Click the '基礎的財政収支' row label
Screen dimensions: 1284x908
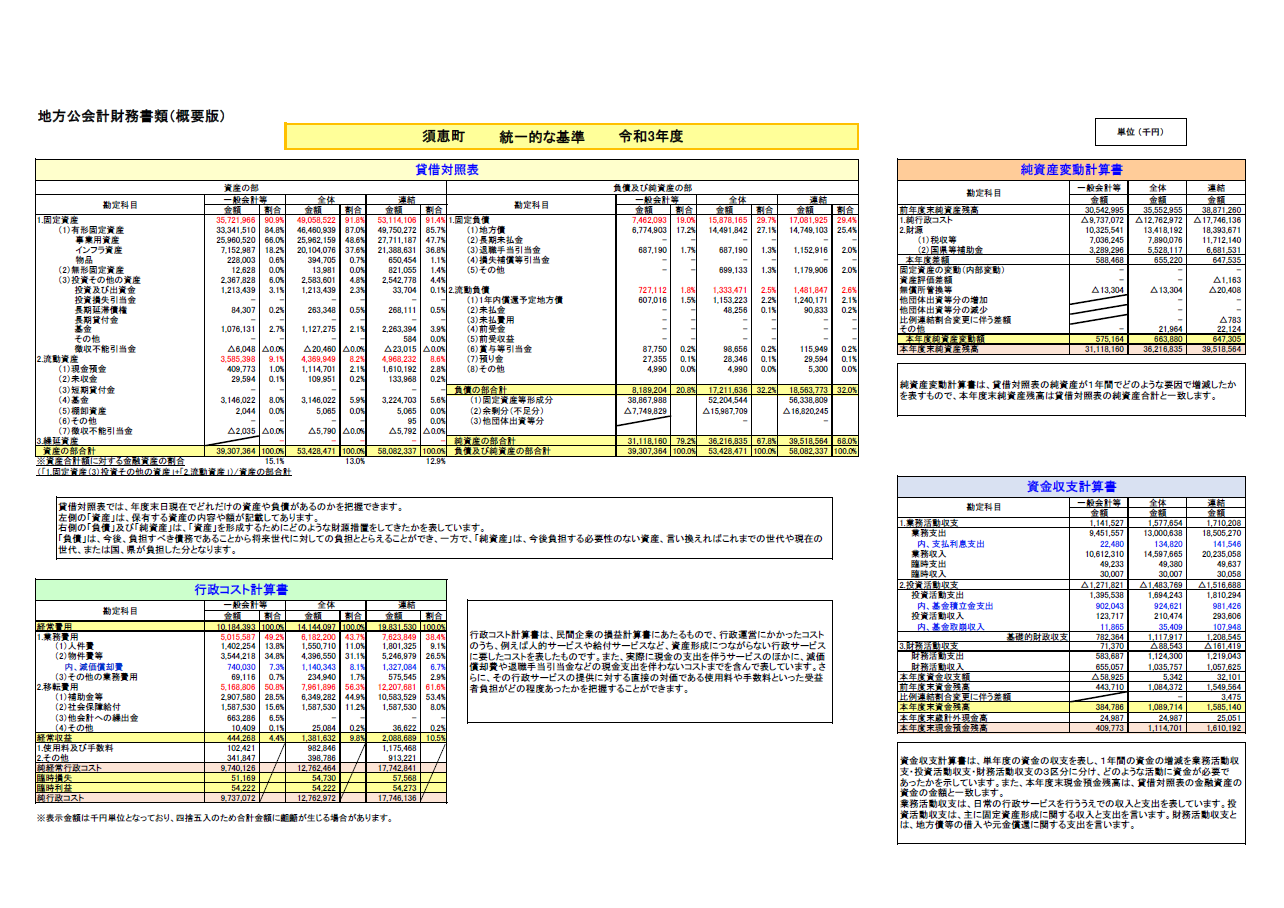[x=1036, y=636]
